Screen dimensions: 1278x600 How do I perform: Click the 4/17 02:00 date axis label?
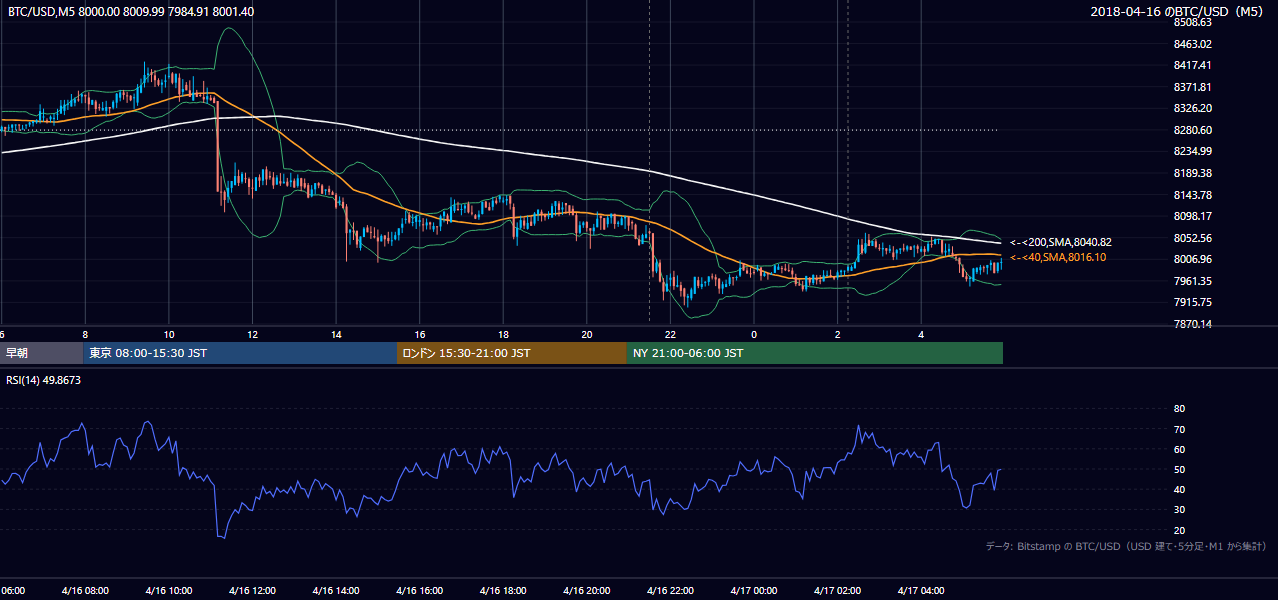(838, 590)
